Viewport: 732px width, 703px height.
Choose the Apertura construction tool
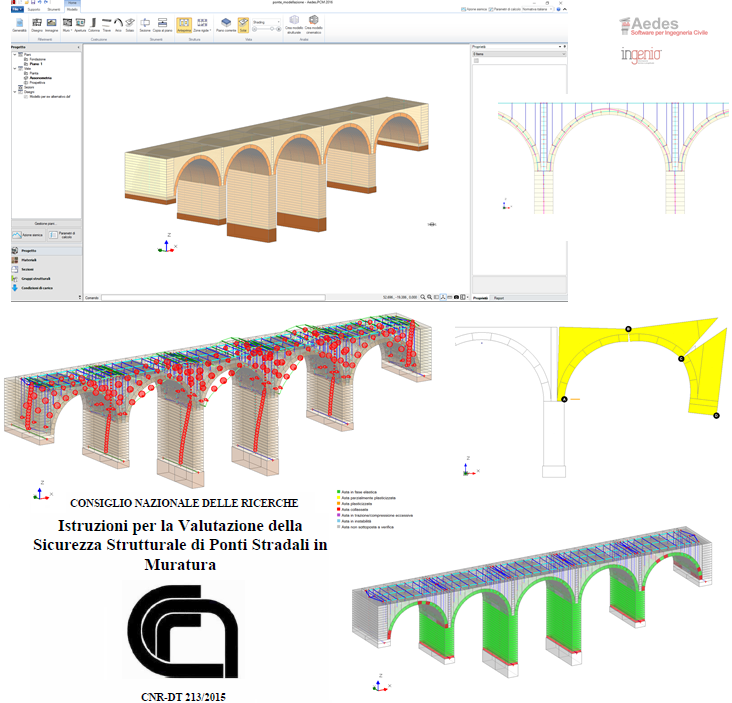pyautogui.click(x=80, y=25)
